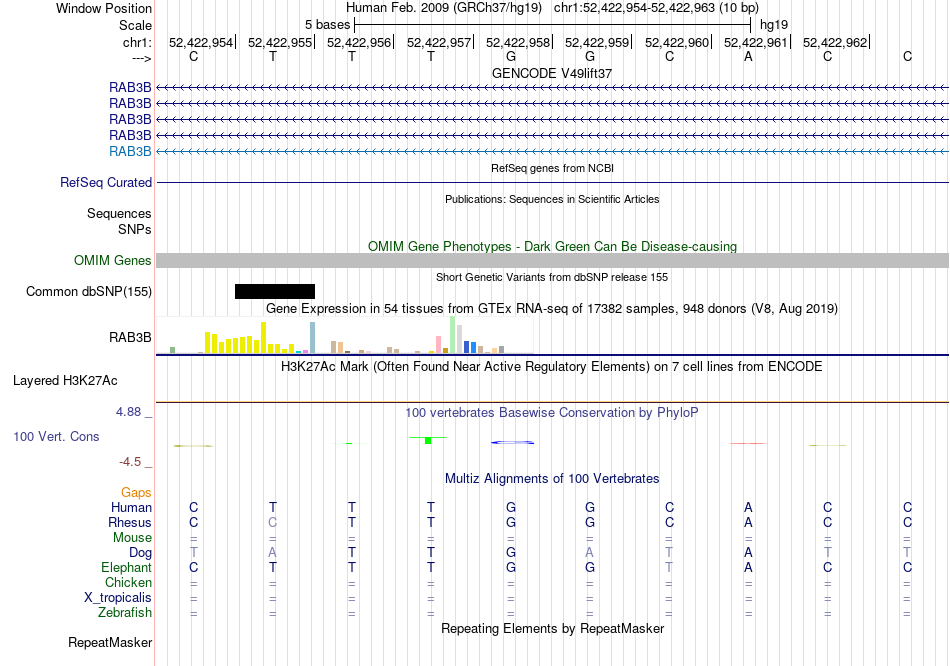Click the Scale label
The height and width of the screenshot is (666, 950).
click(135, 25)
